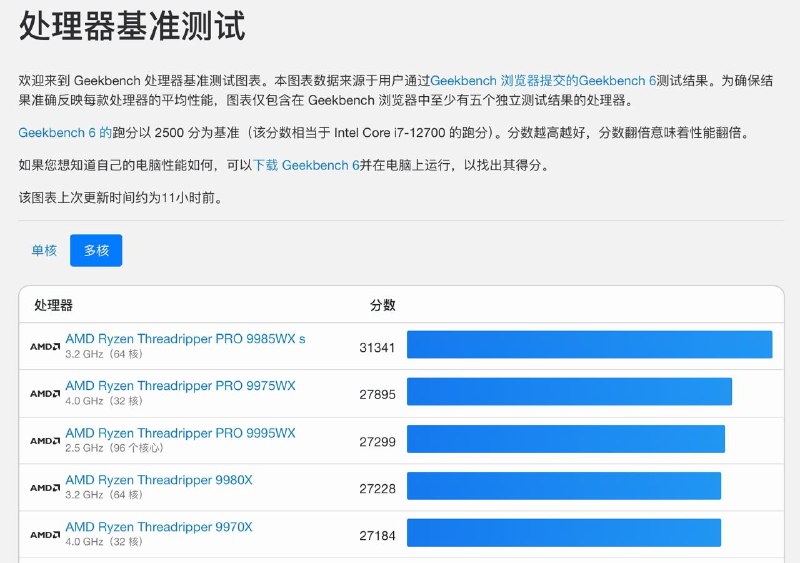This screenshot has width=800, height=563.
Task: Open AMD Ryzen Threadripper PRO 9995WX link
Action: point(180,433)
